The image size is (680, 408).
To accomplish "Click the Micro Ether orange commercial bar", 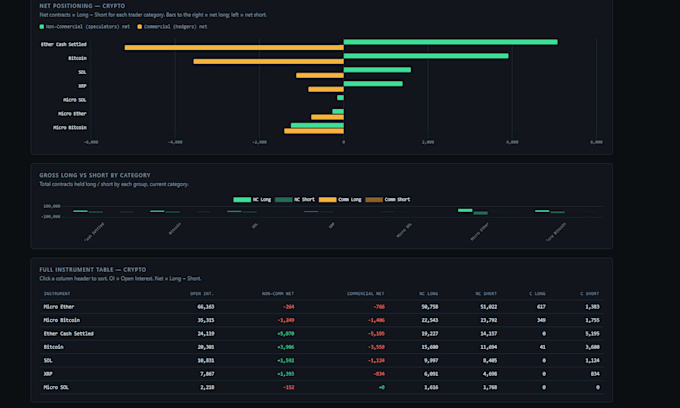I will pyautogui.click(x=327, y=117).
